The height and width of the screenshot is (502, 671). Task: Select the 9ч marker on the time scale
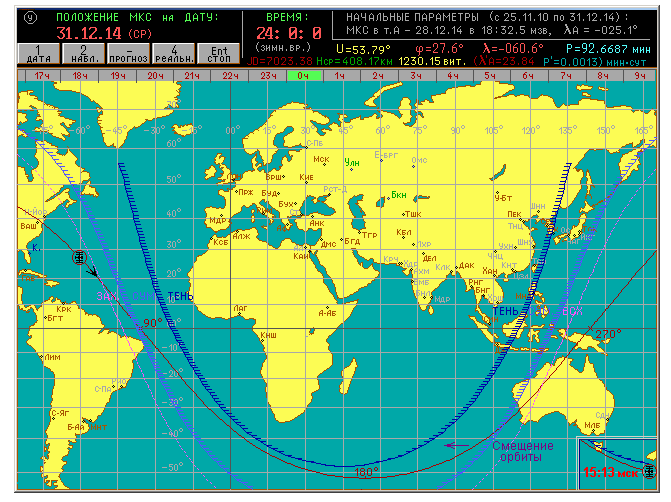tap(640, 76)
